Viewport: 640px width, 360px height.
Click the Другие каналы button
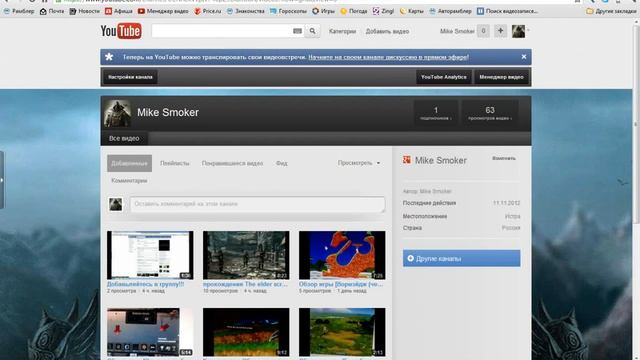click(462, 258)
